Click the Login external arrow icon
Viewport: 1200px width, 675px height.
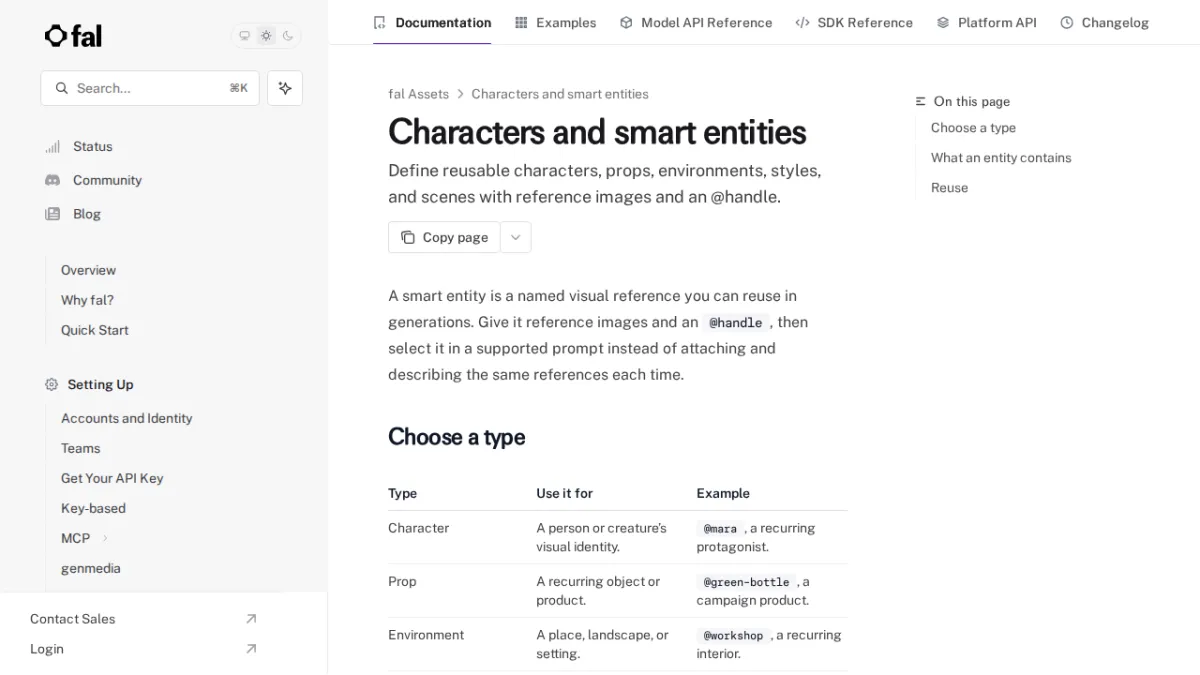(251, 649)
